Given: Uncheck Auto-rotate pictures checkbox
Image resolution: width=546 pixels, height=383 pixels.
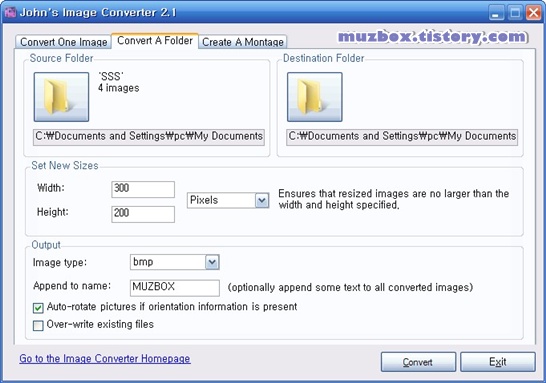Looking at the screenshot, I should pos(38,308).
